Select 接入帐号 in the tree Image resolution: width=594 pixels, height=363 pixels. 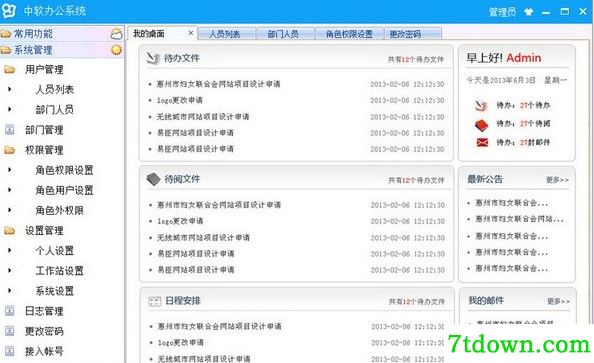[x=44, y=351]
